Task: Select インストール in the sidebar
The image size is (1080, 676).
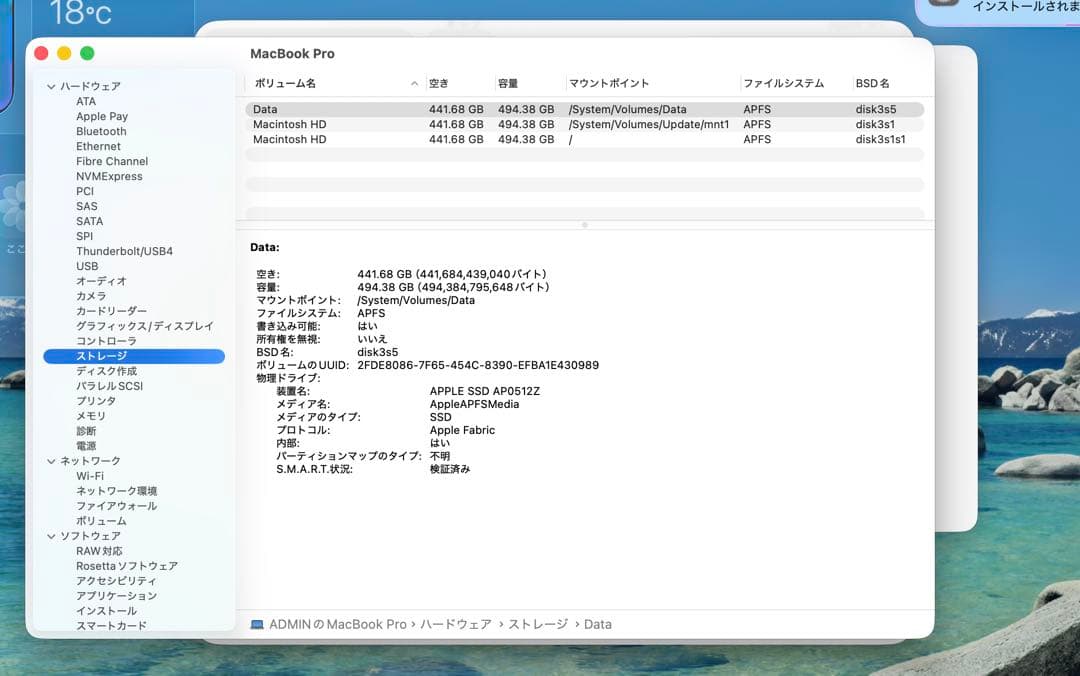Action: point(106,611)
